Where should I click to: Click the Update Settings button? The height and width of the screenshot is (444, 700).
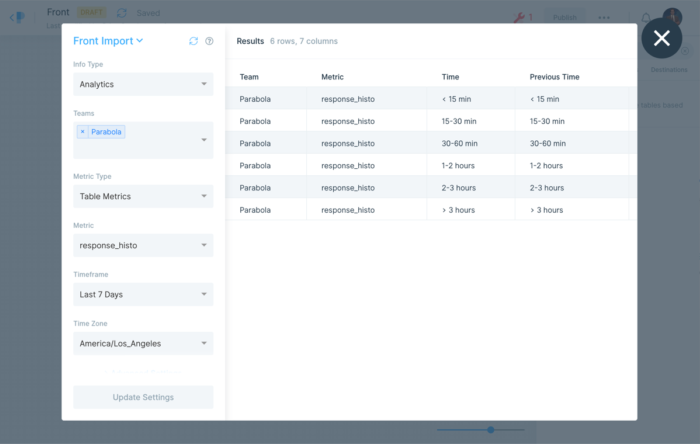pyautogui.click(x=143, y=397)
